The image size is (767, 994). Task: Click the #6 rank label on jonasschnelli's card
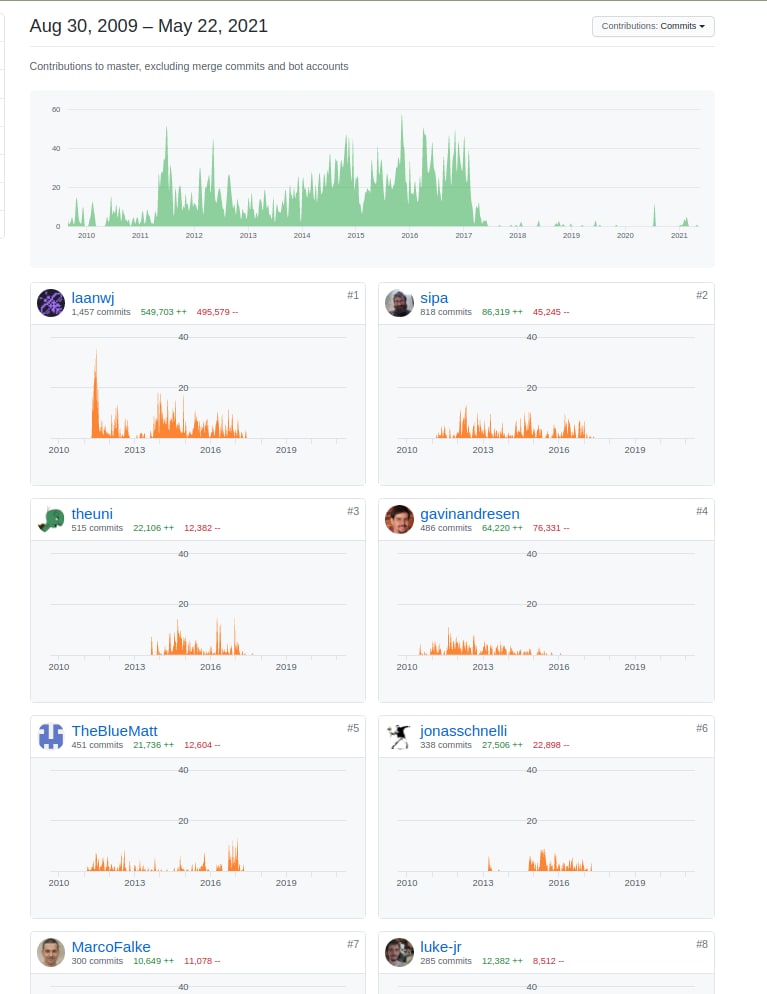pos(702,728)
